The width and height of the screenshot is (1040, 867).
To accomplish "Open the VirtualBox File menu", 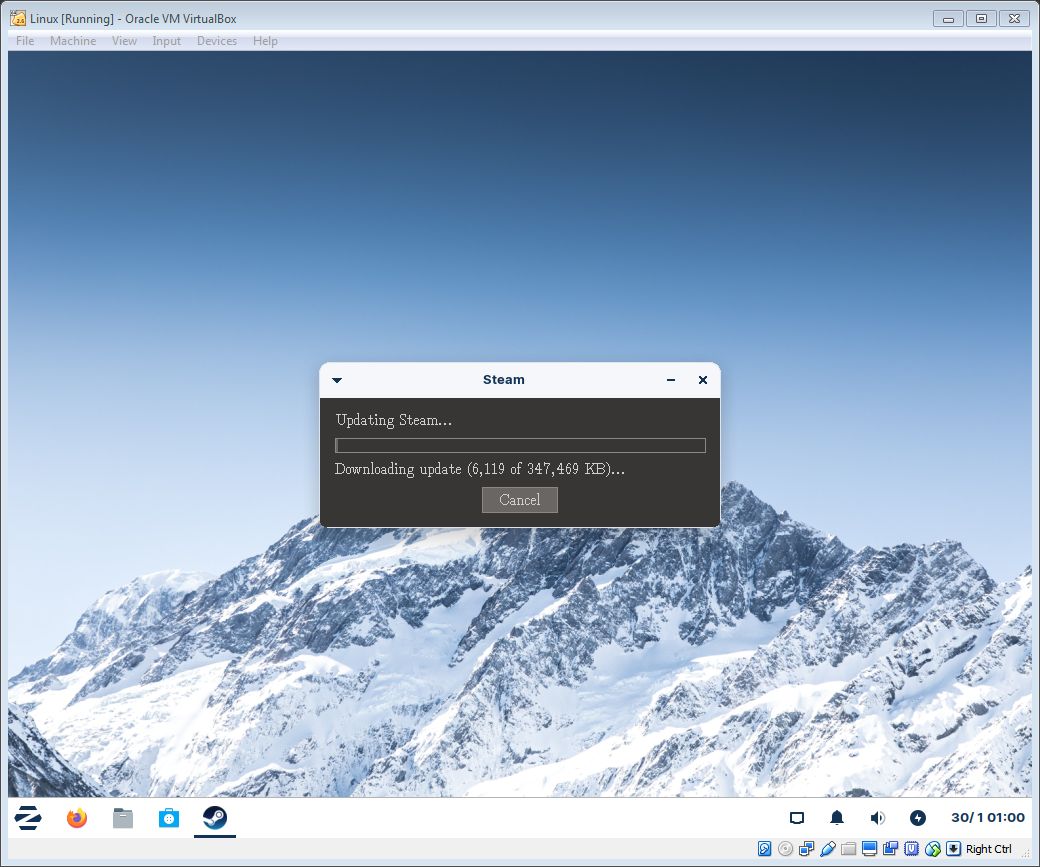I will [25, 41].
